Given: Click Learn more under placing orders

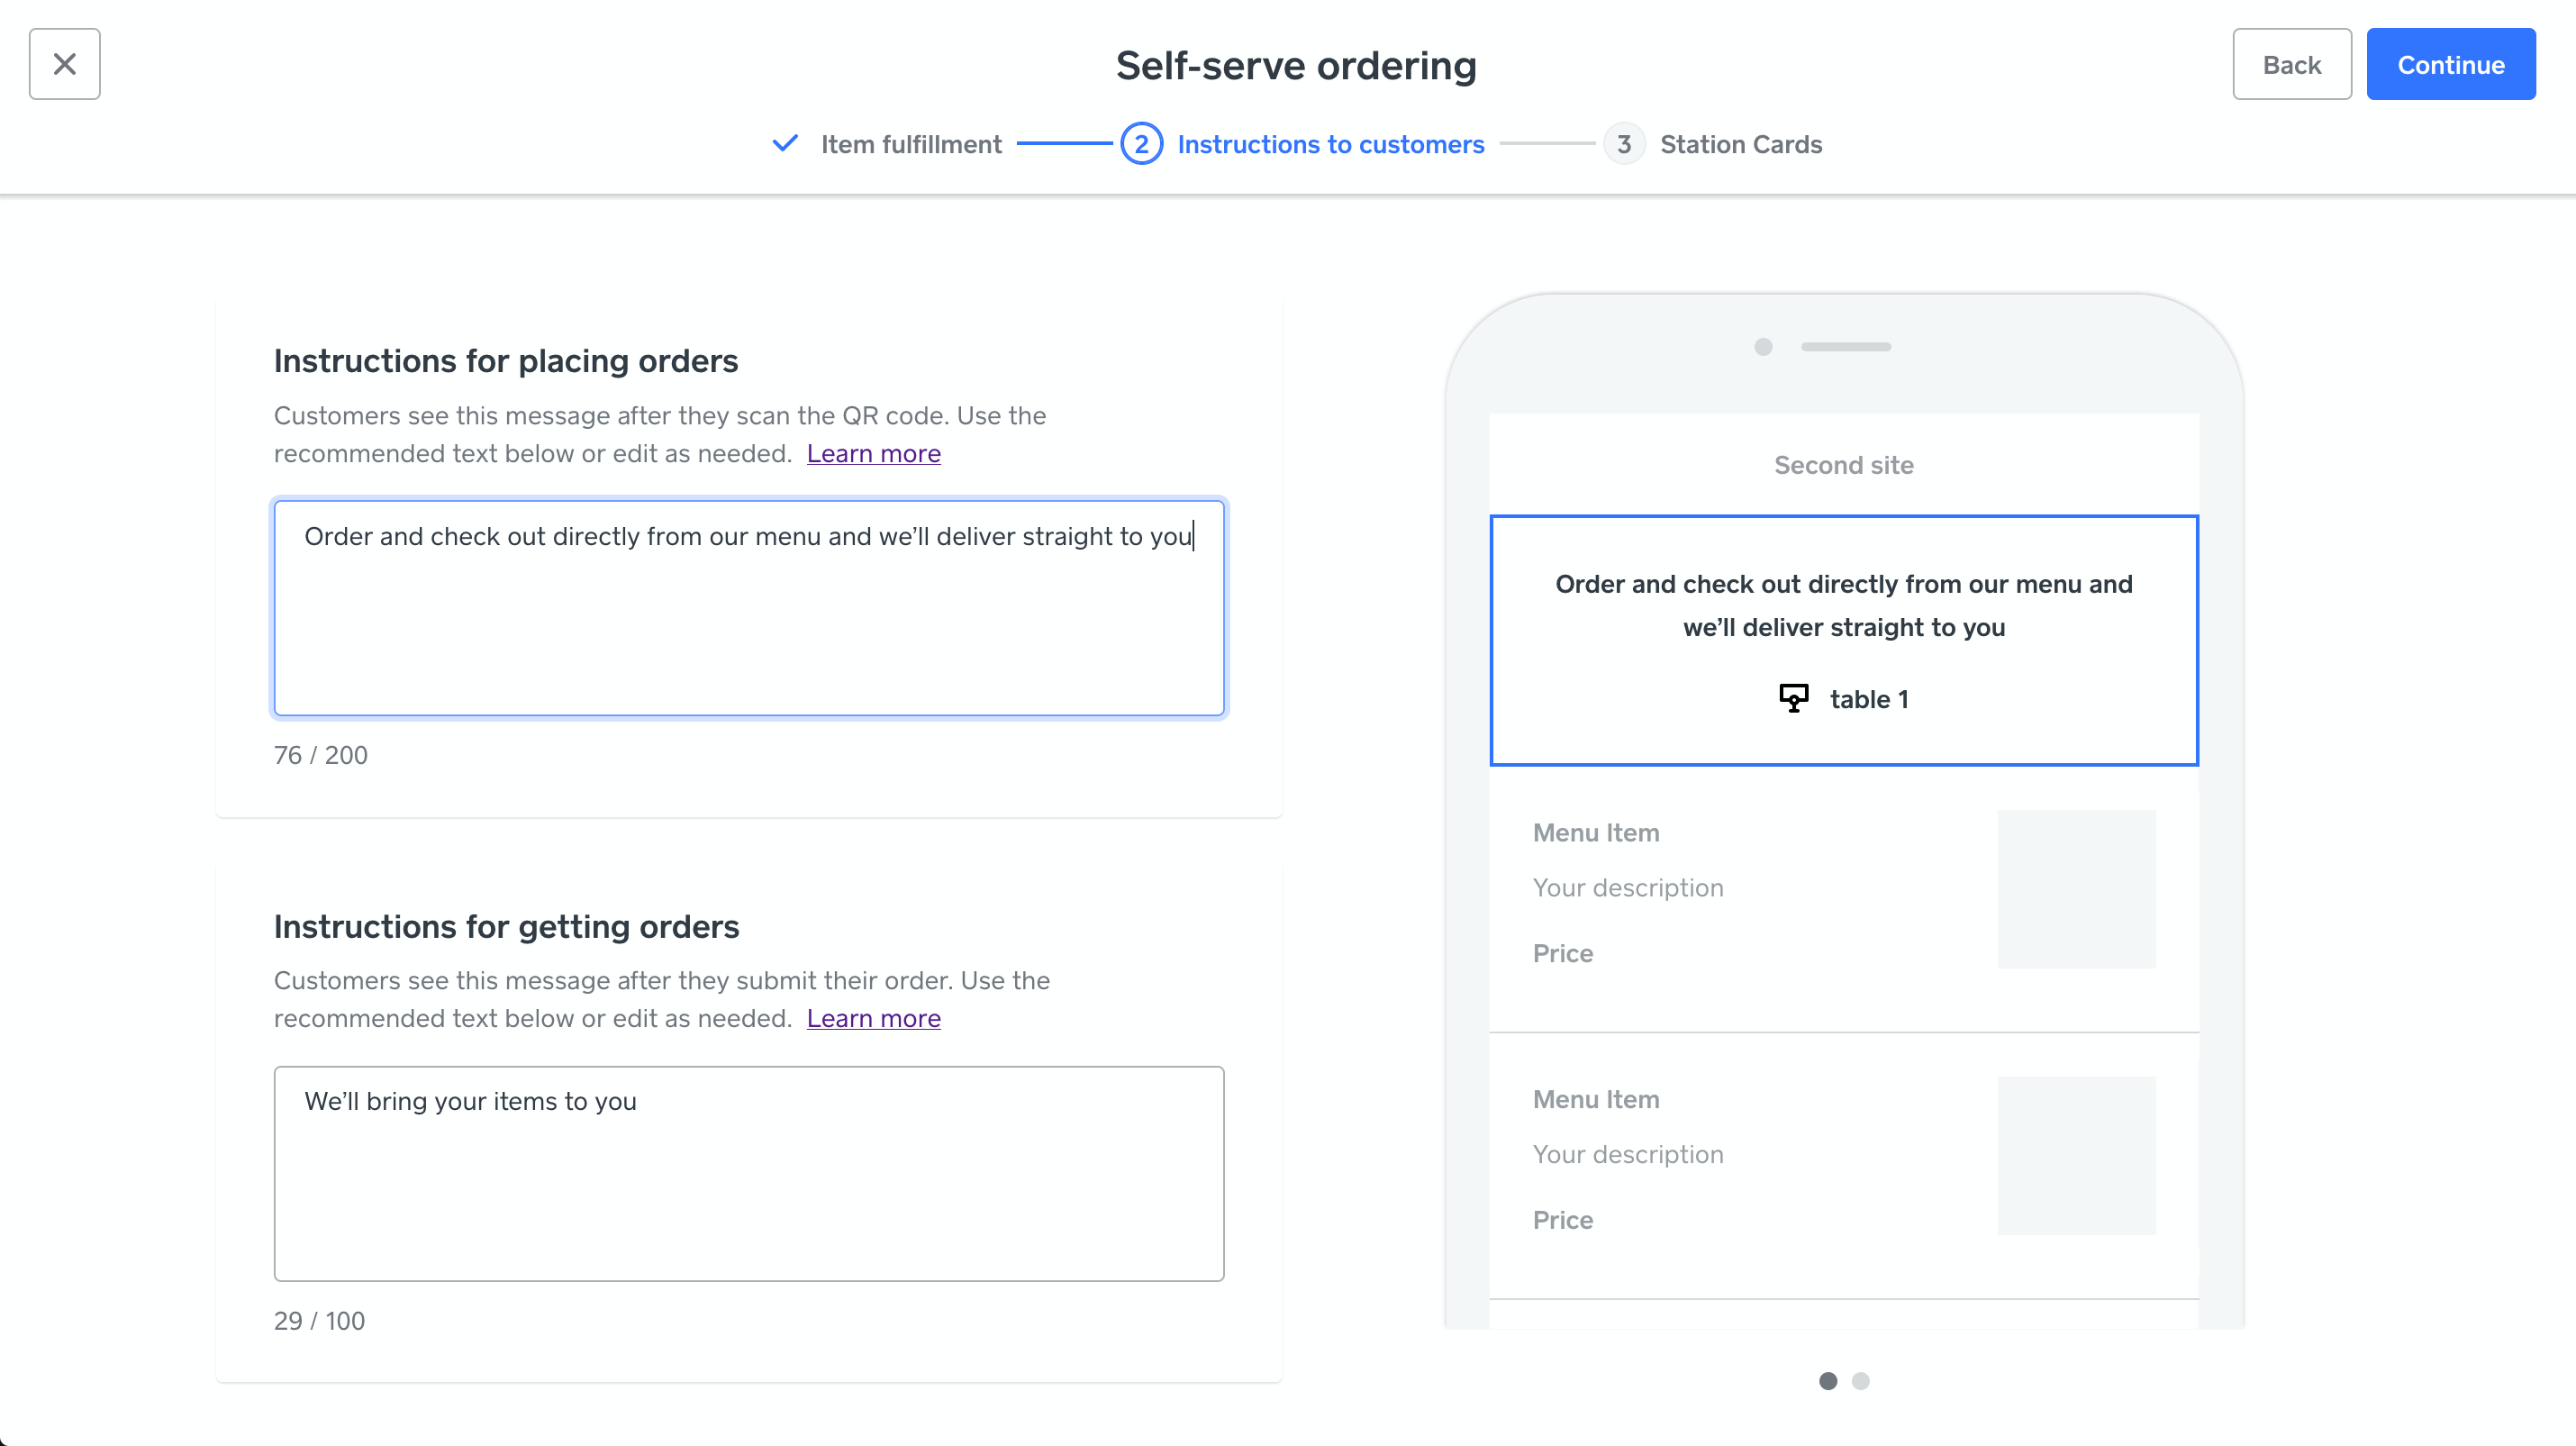Looking at the screenshot, I should coord(873,453).
